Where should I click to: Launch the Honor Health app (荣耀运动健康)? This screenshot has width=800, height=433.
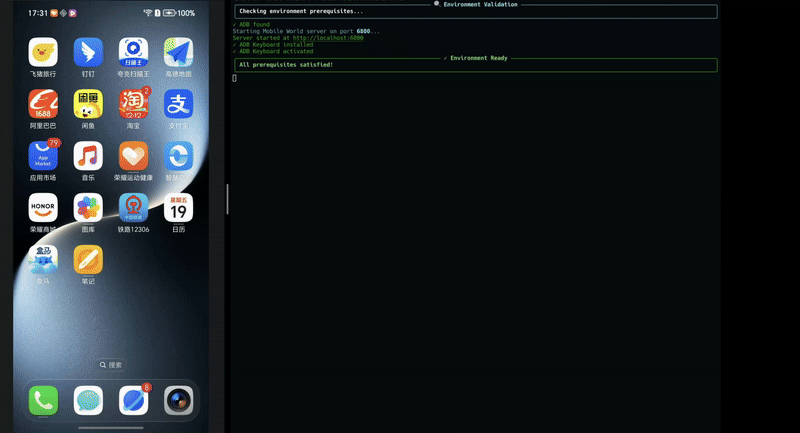(133, 156)
